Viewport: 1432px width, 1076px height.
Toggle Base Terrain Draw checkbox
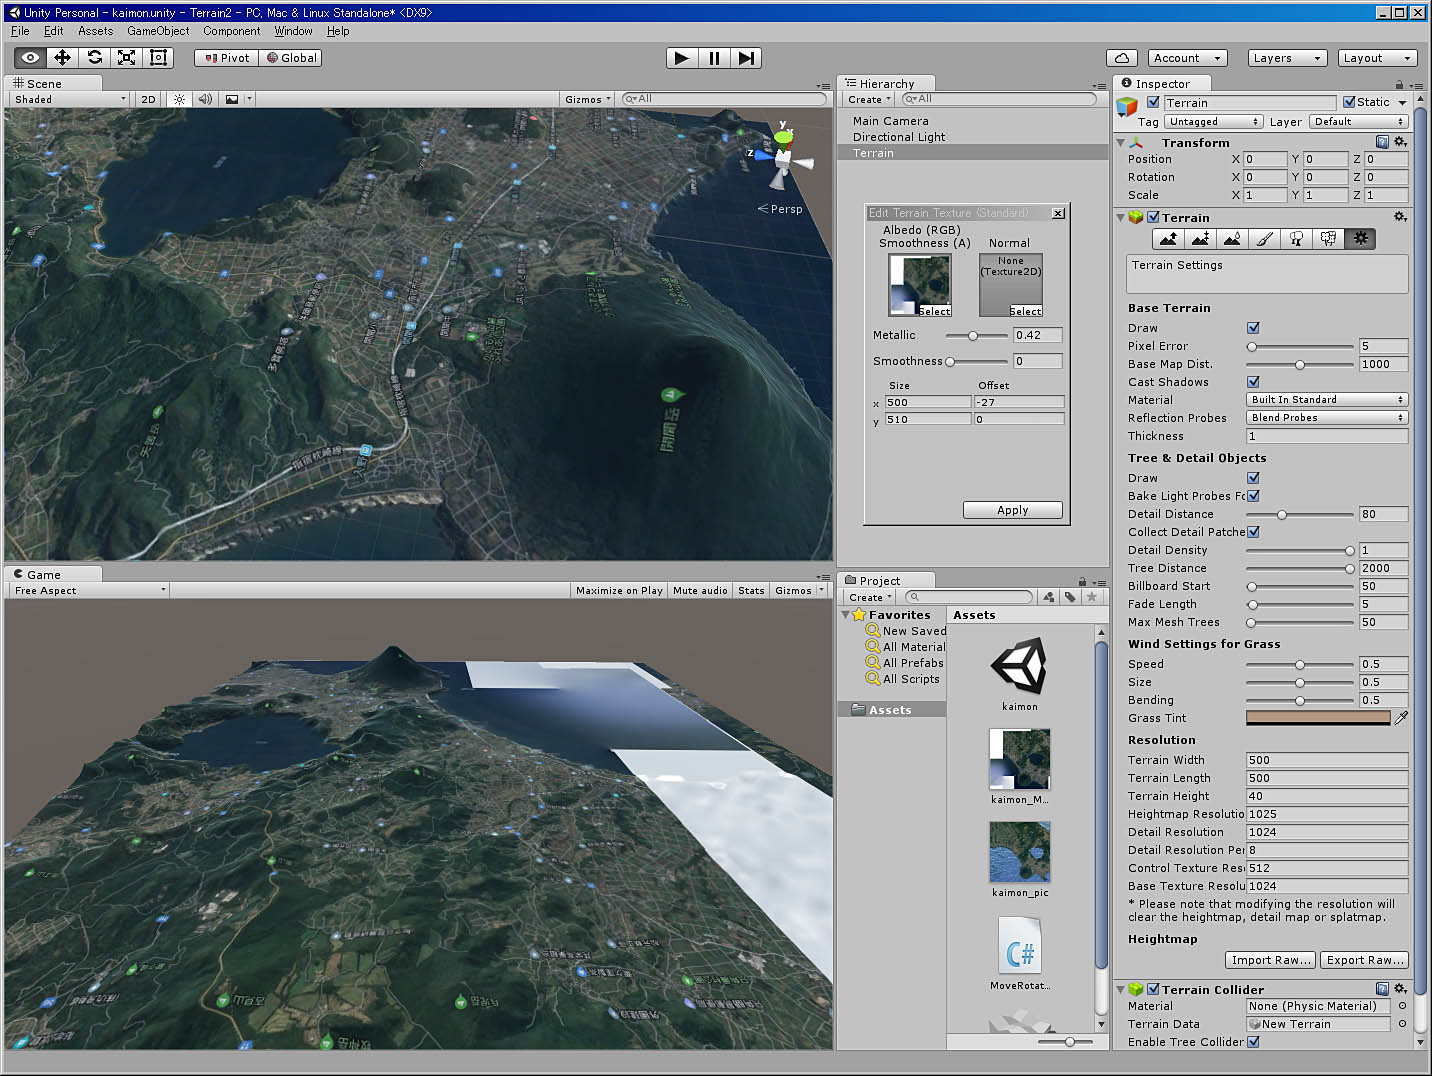coord(1253,328)
